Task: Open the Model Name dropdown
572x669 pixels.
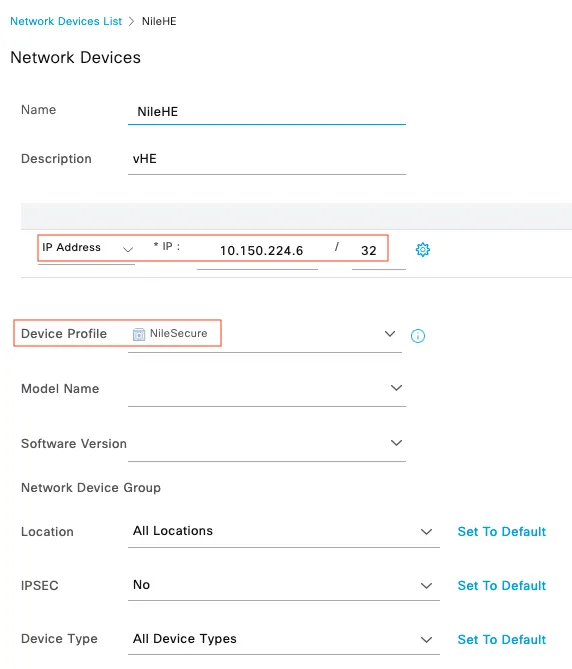Action: (x=267, y=389)
